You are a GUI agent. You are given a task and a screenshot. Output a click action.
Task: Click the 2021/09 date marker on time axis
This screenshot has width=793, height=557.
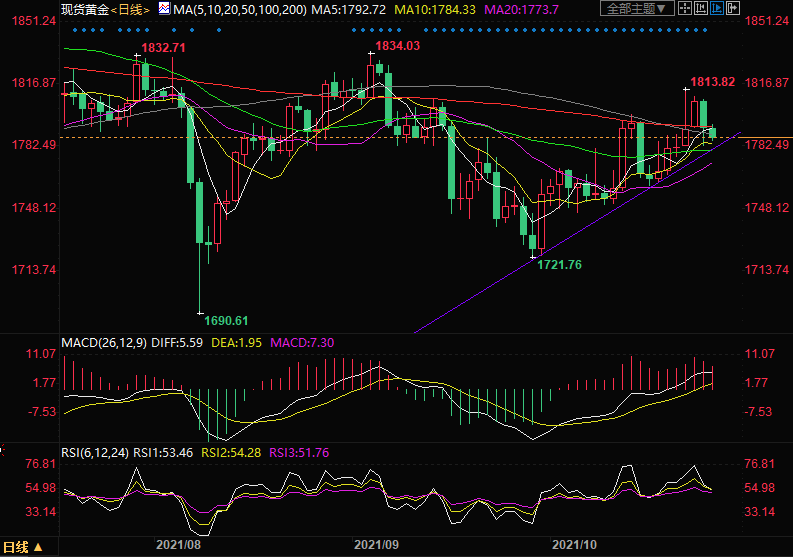[x=379, y=544]
